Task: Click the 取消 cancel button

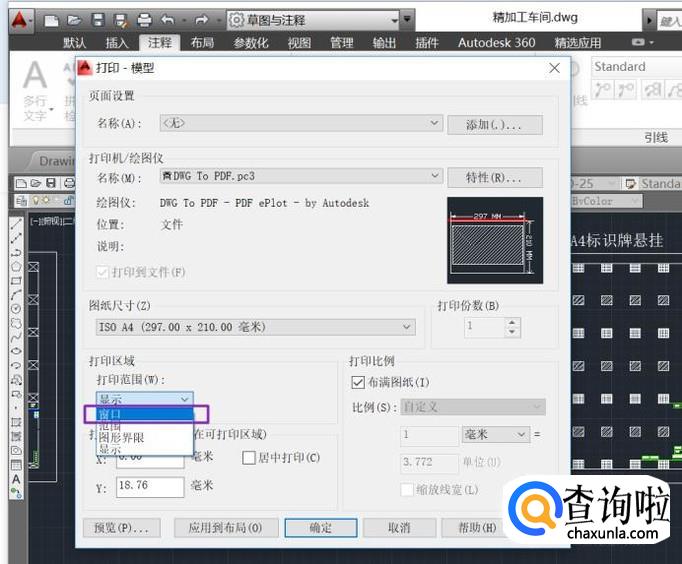Action: point(399,528)
